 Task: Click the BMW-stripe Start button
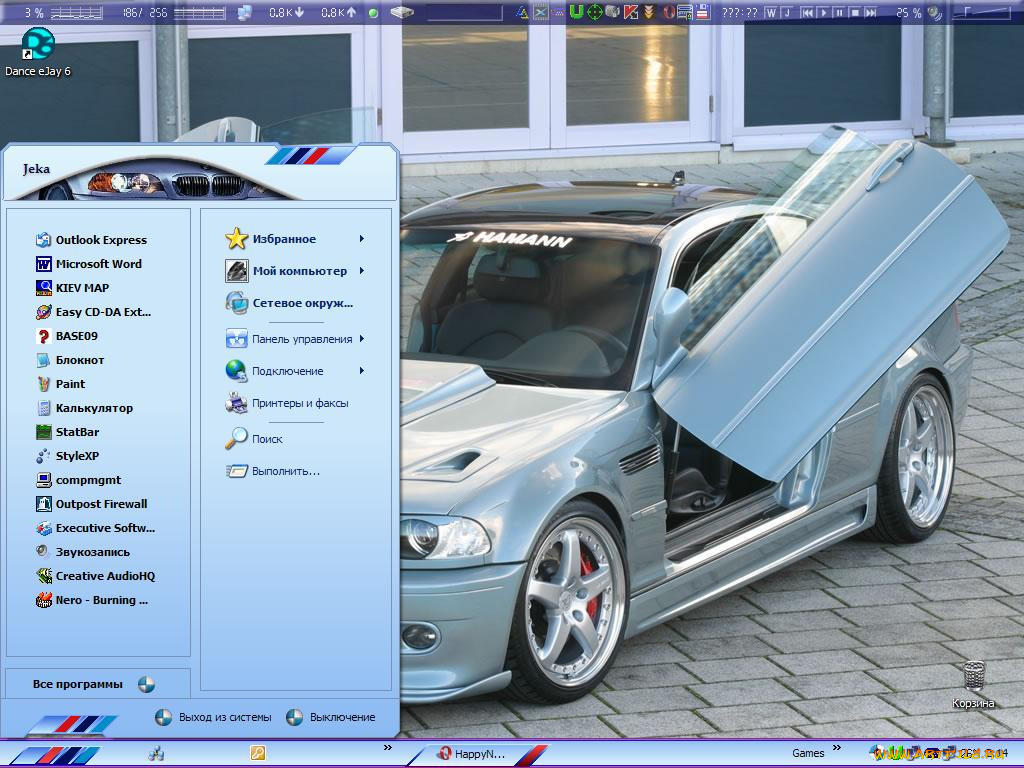coord(56,754)
